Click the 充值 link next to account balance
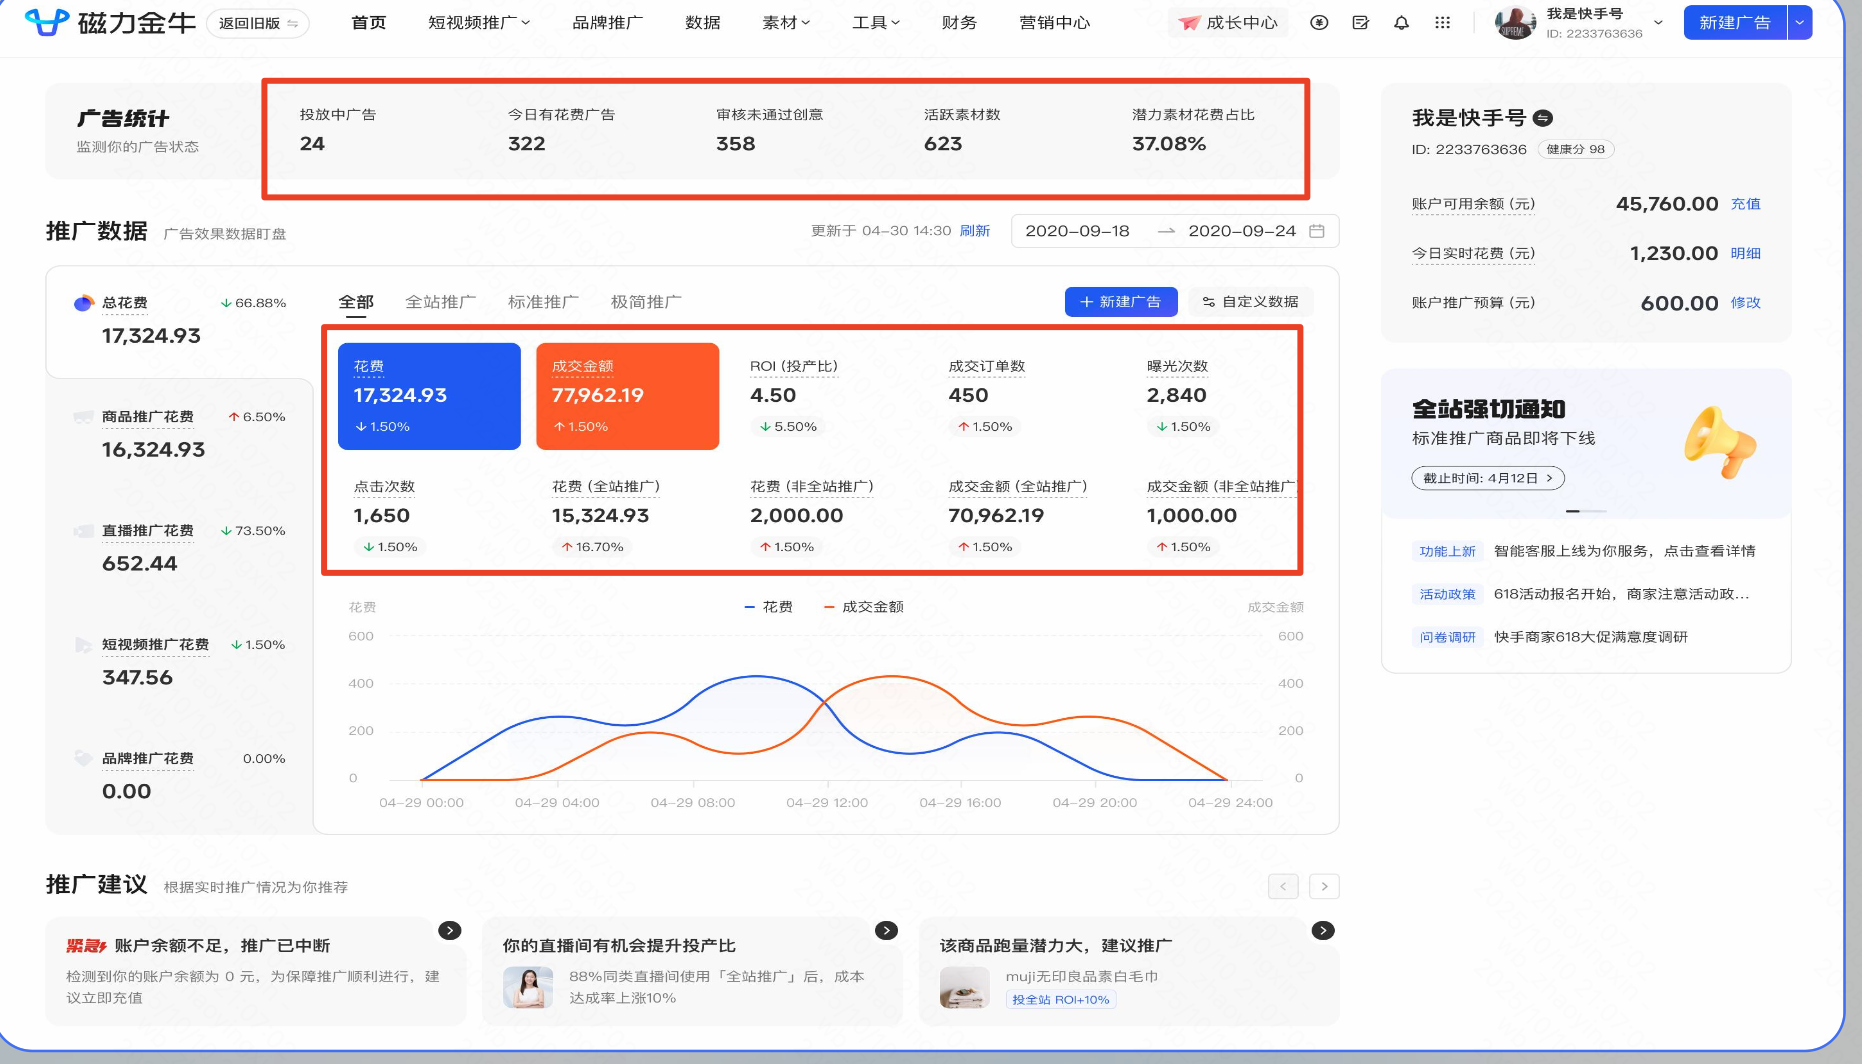Image resolution: width=1862 pixels, height=1064 pixels. [x=1745, y=204]
